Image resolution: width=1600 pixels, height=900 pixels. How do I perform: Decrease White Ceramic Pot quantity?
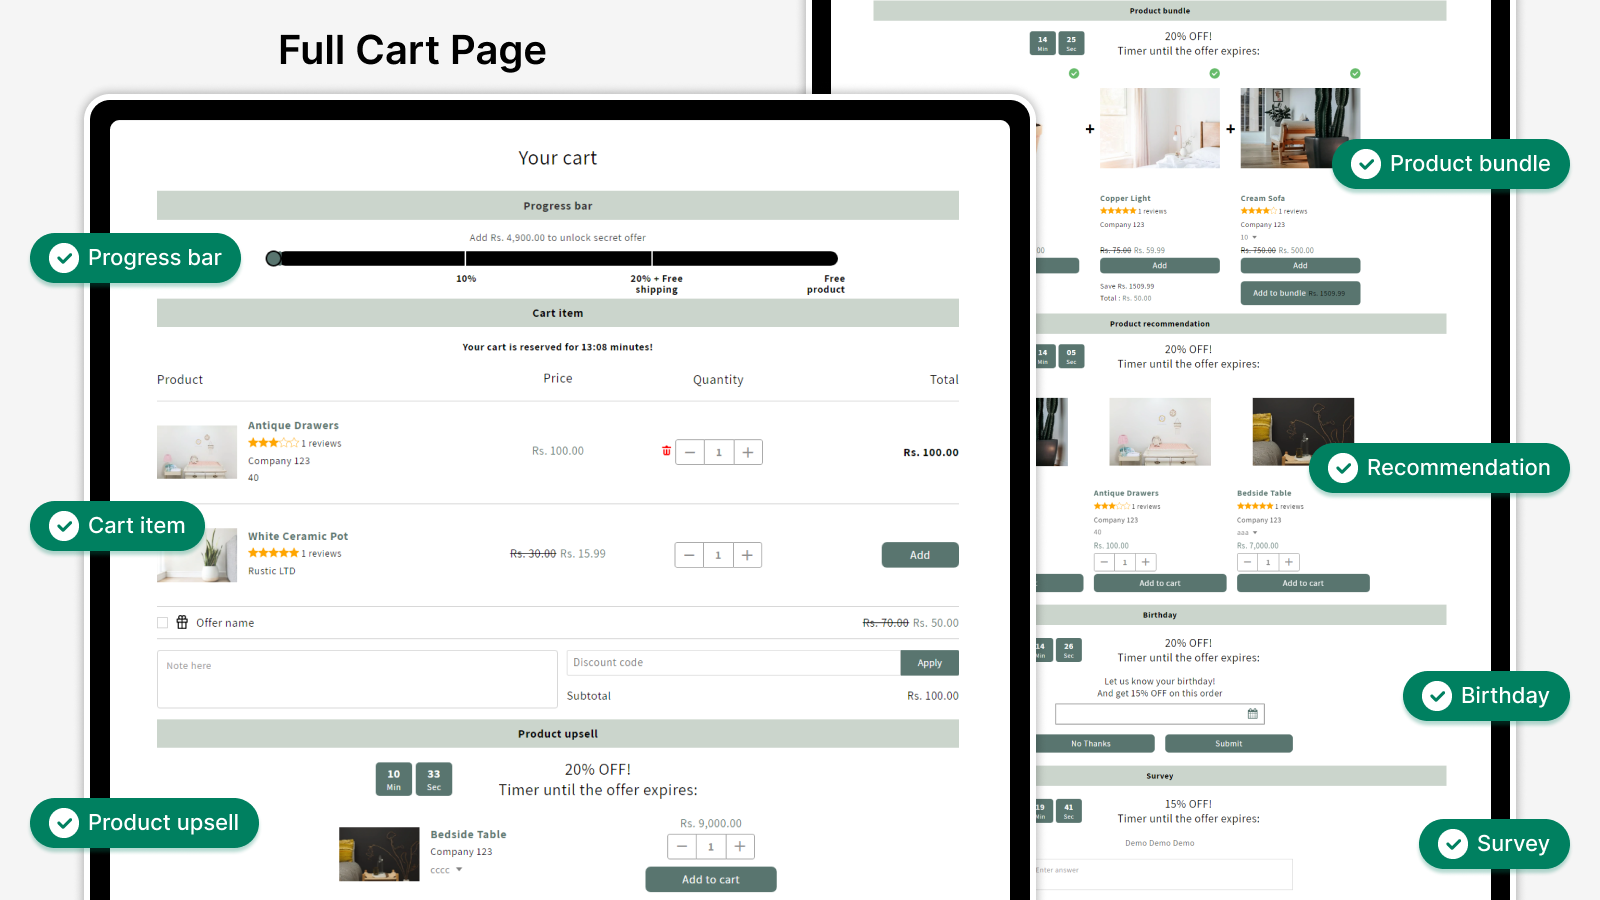689,555
